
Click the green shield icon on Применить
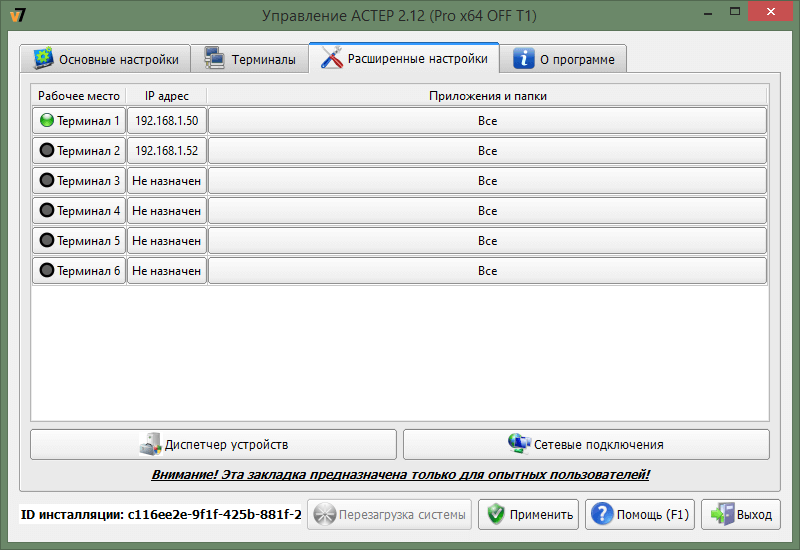(x=495, y=514)
